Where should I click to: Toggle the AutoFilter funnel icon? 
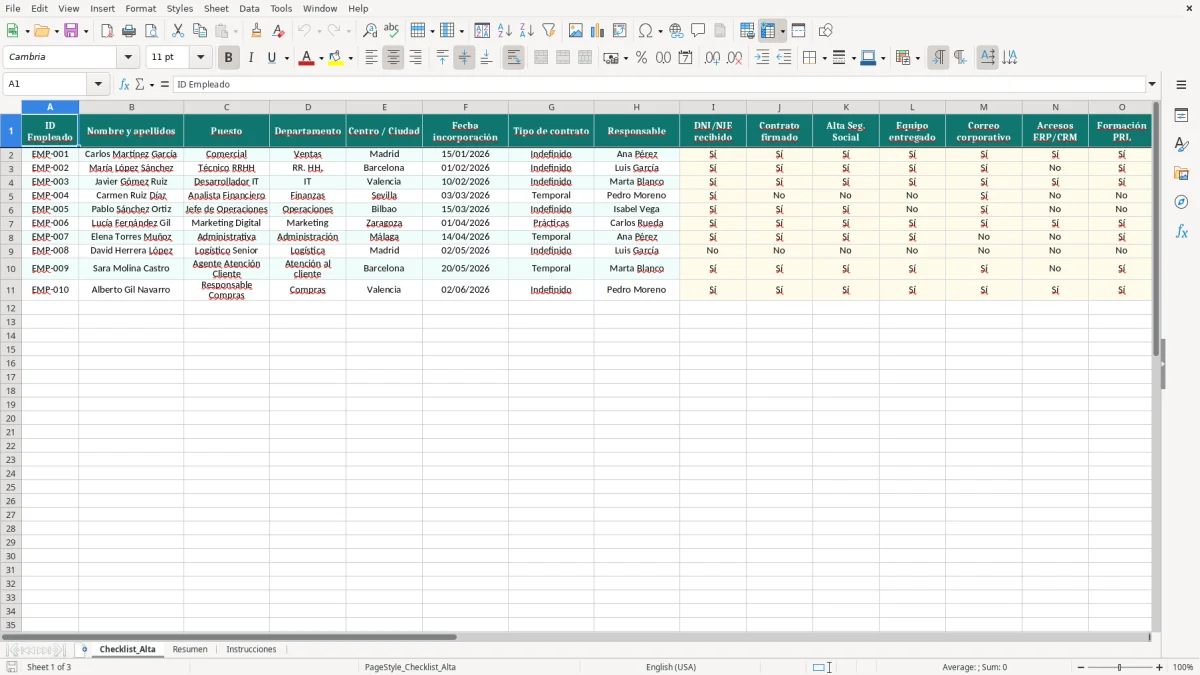(x=549, y=31)
